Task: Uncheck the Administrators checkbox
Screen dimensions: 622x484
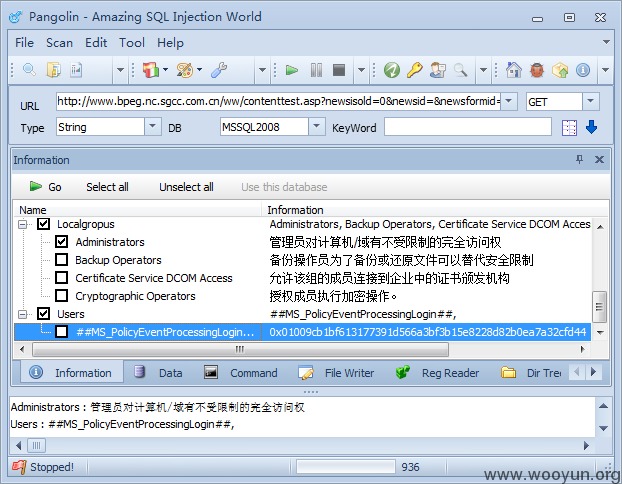Action: pos(61,242)
